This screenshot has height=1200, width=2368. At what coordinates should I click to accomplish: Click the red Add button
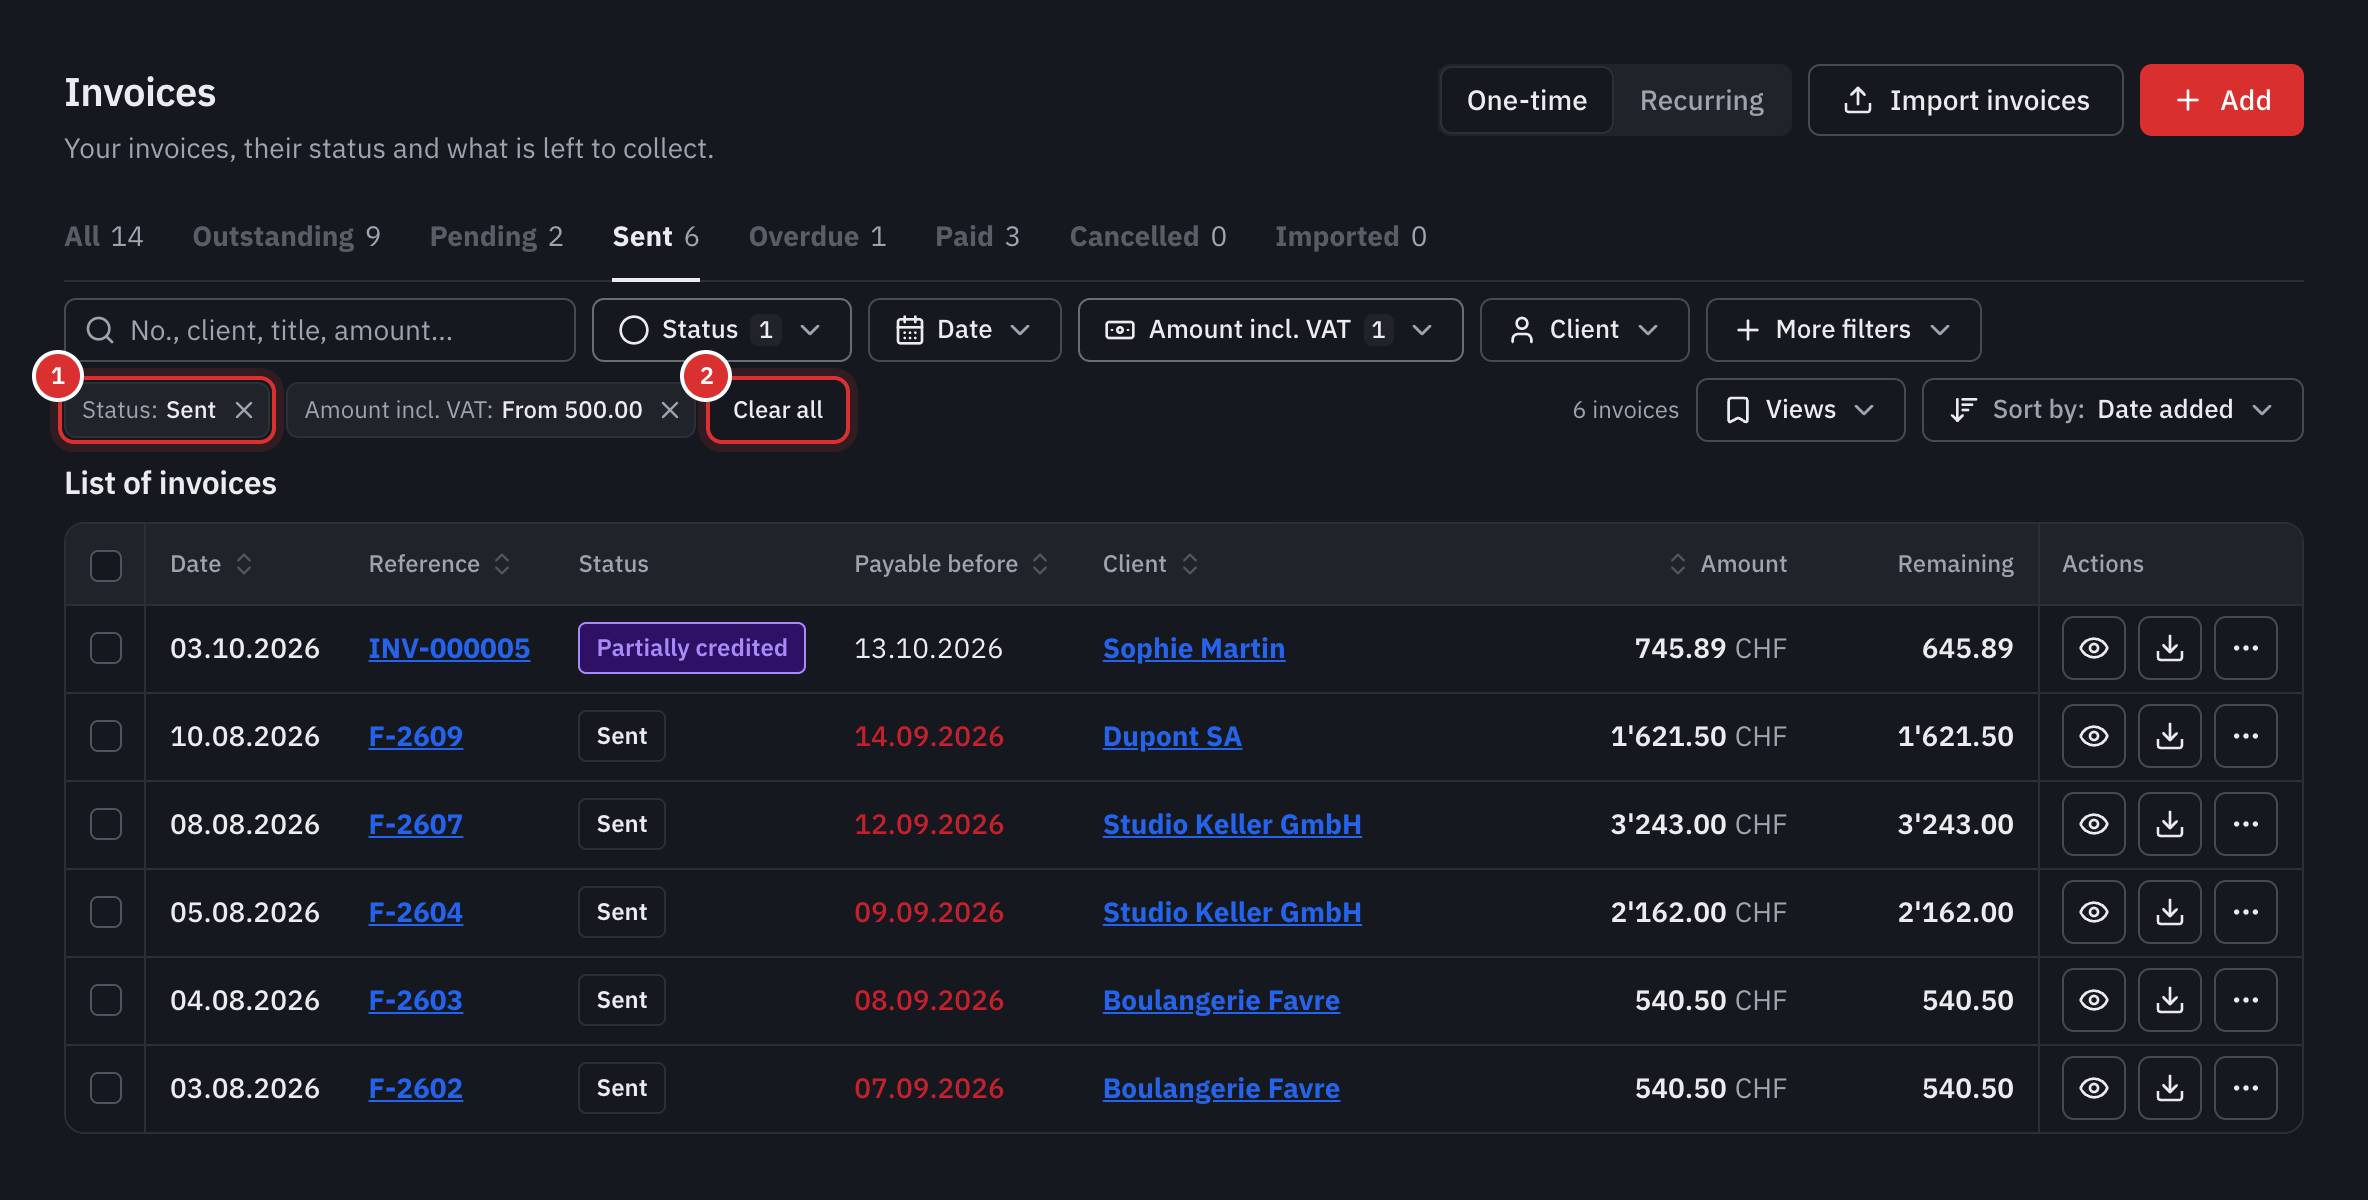(x=2221, y=100)
